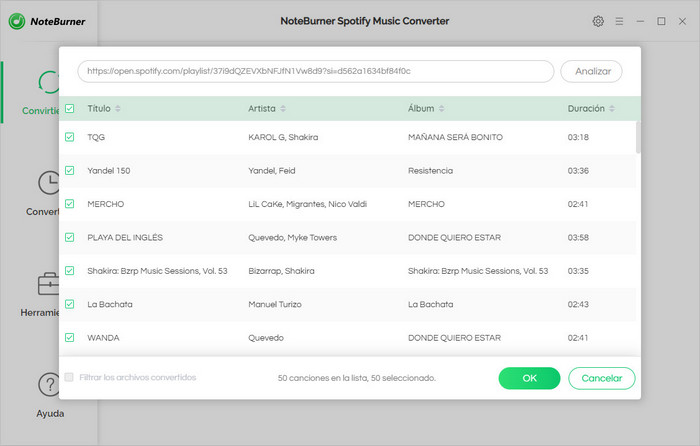Toggle the select-all checkbox in header
The width and height of the screenshot is (700, 446).
(x=70, y=108)
